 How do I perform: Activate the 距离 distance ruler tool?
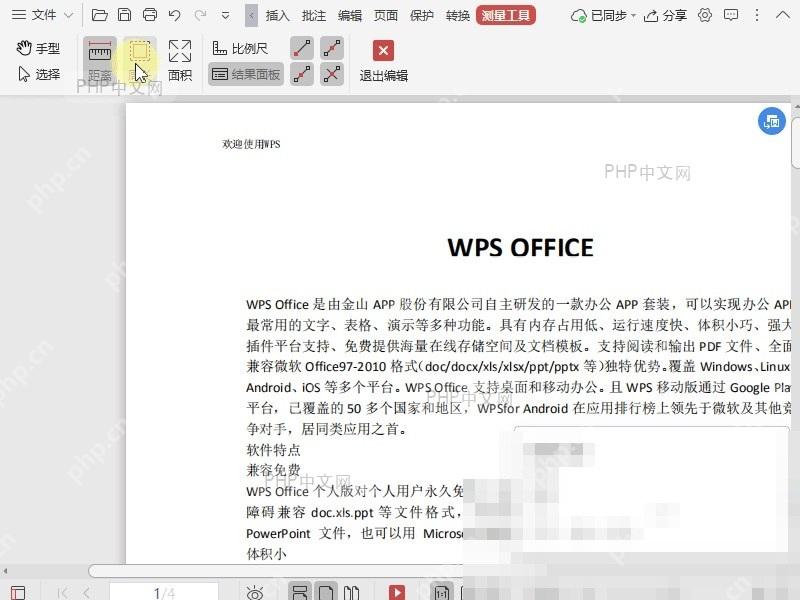99,61
